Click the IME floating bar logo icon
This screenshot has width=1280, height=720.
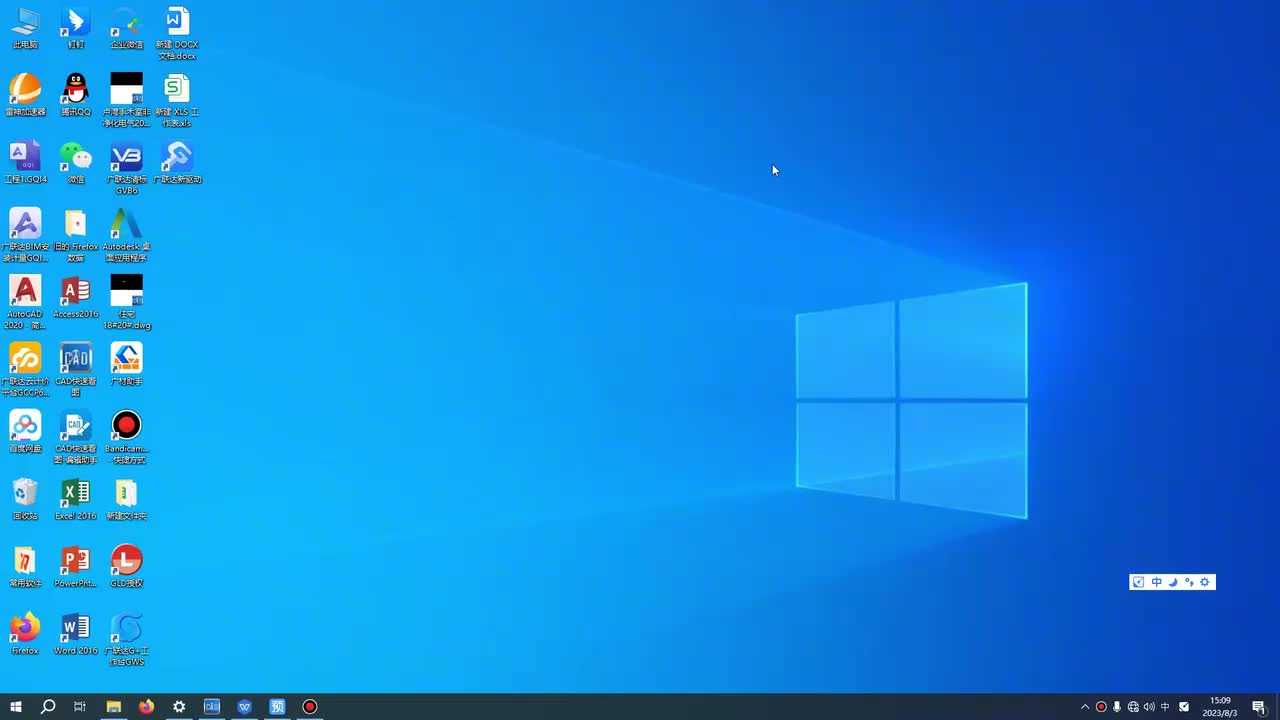[x=1138, y=582]
